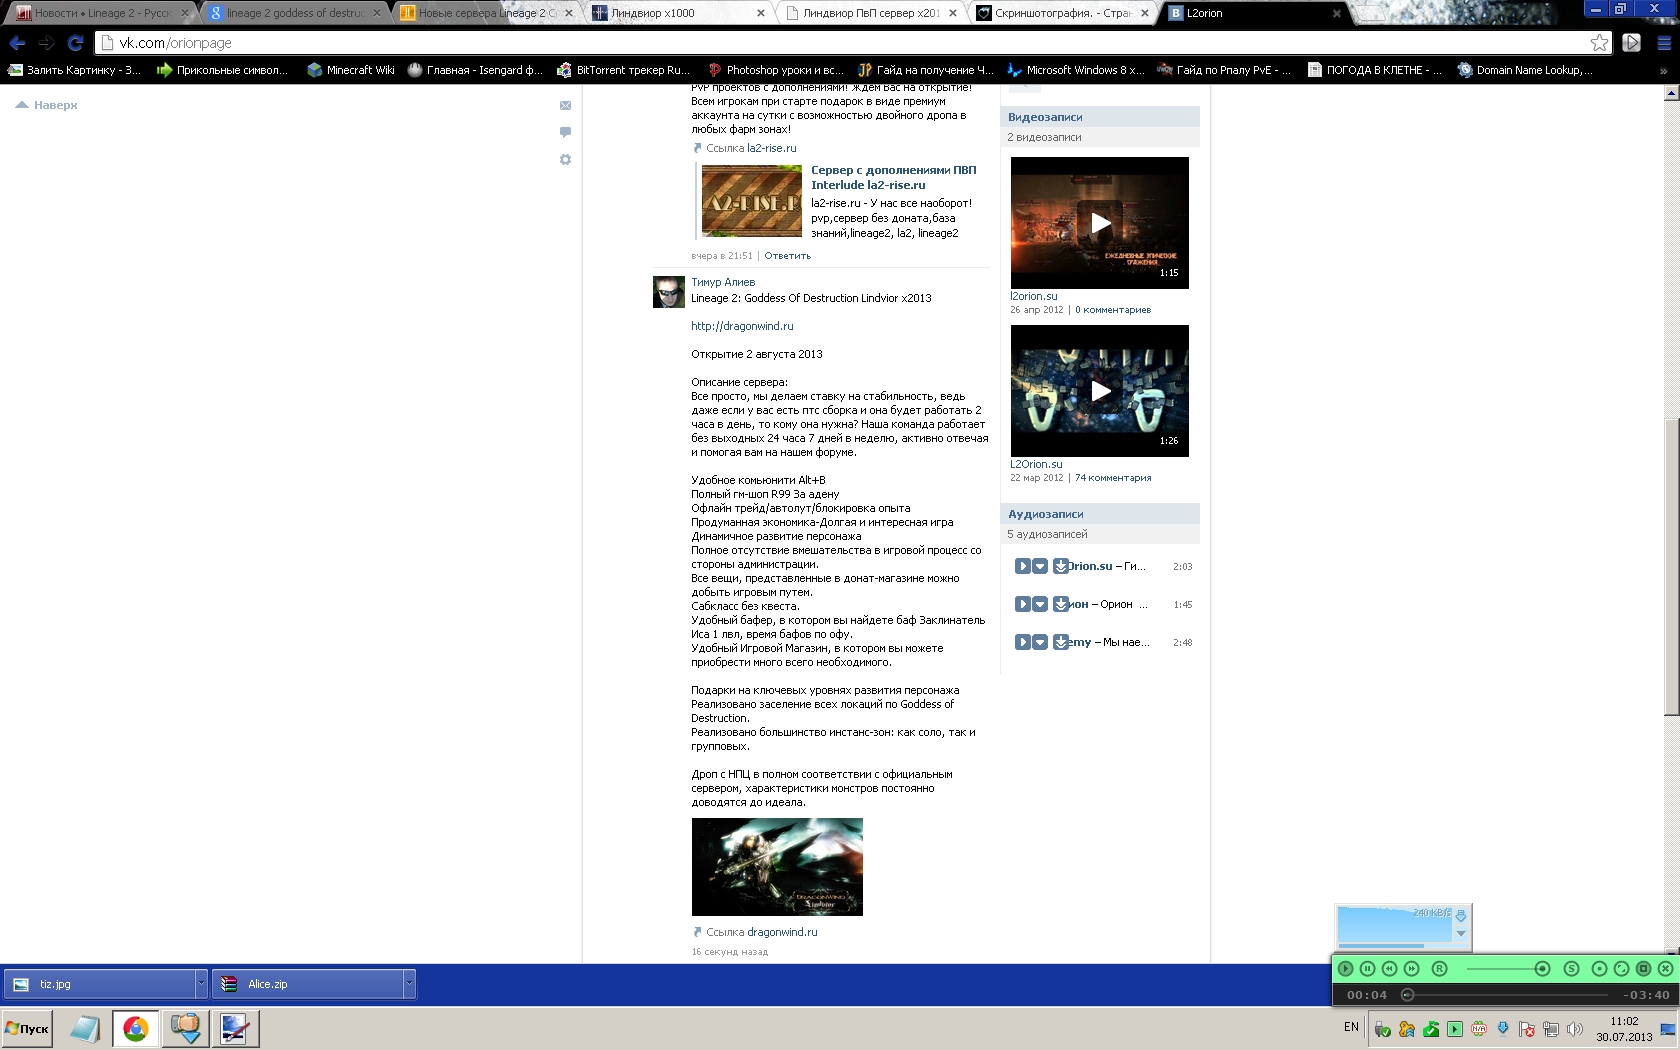Reload the vk.com page

tap(75, 43)
